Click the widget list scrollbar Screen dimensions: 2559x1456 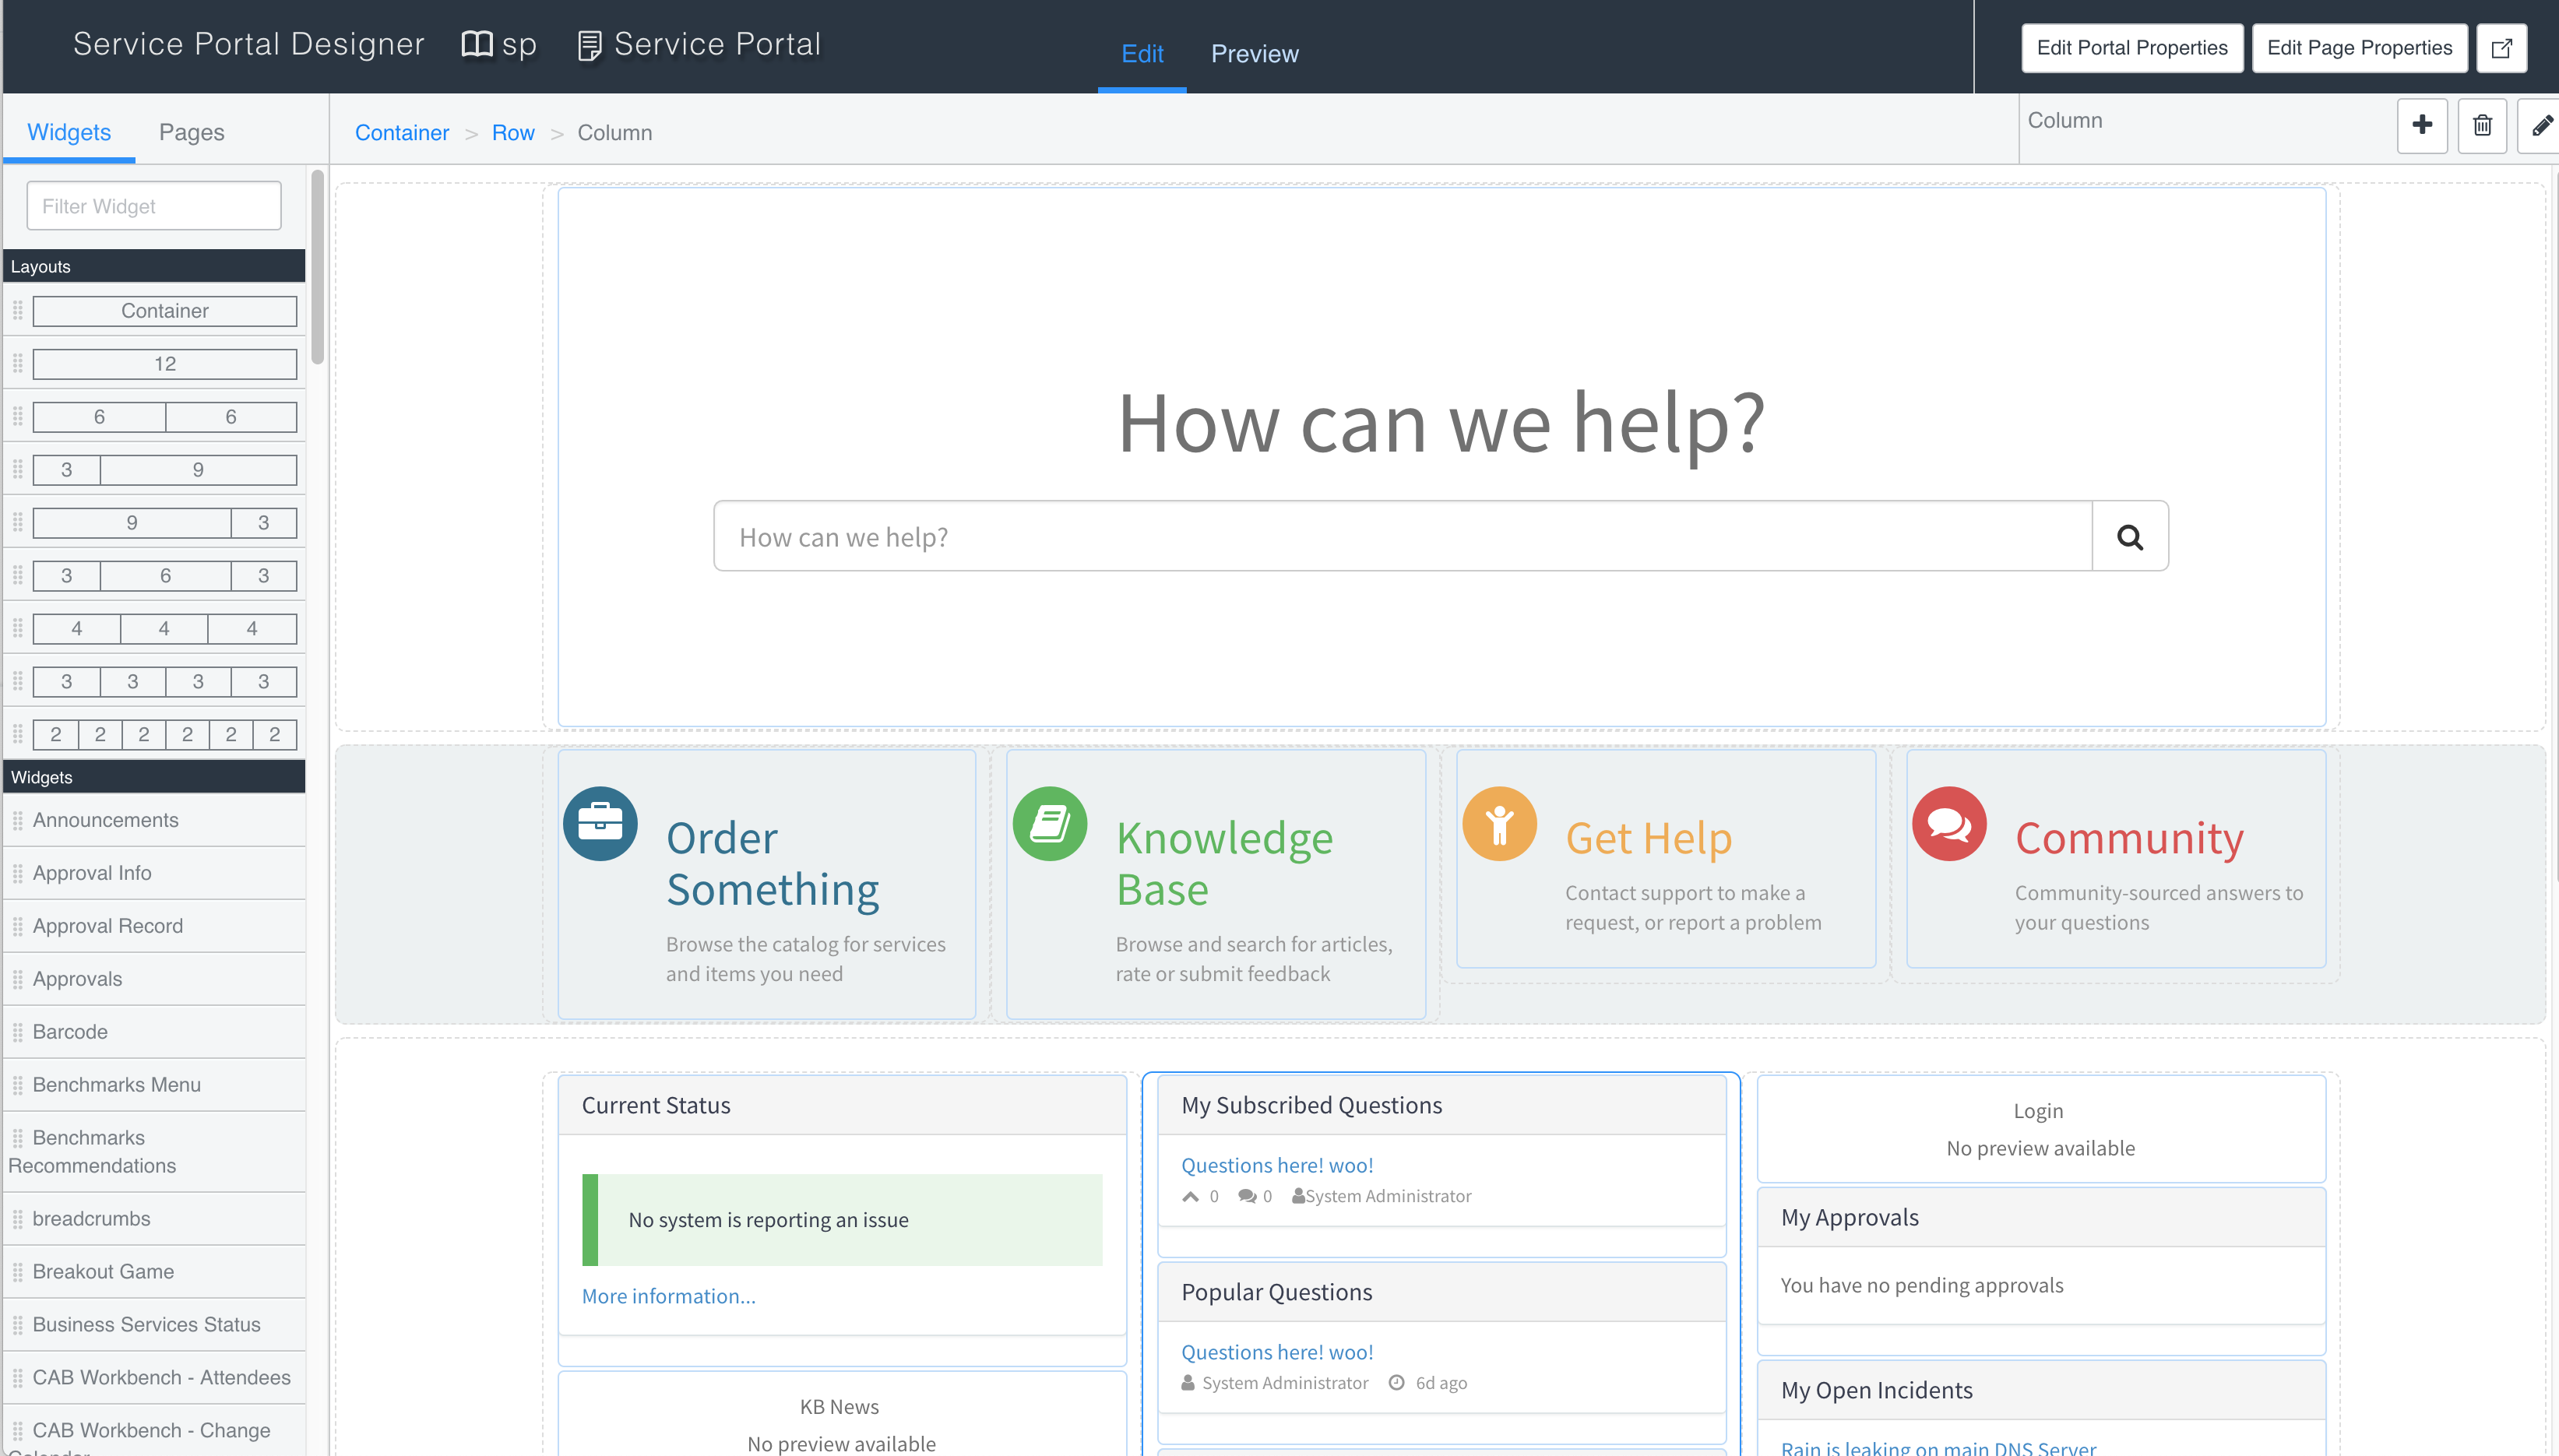pyautogui.click(x=317, y=268)
